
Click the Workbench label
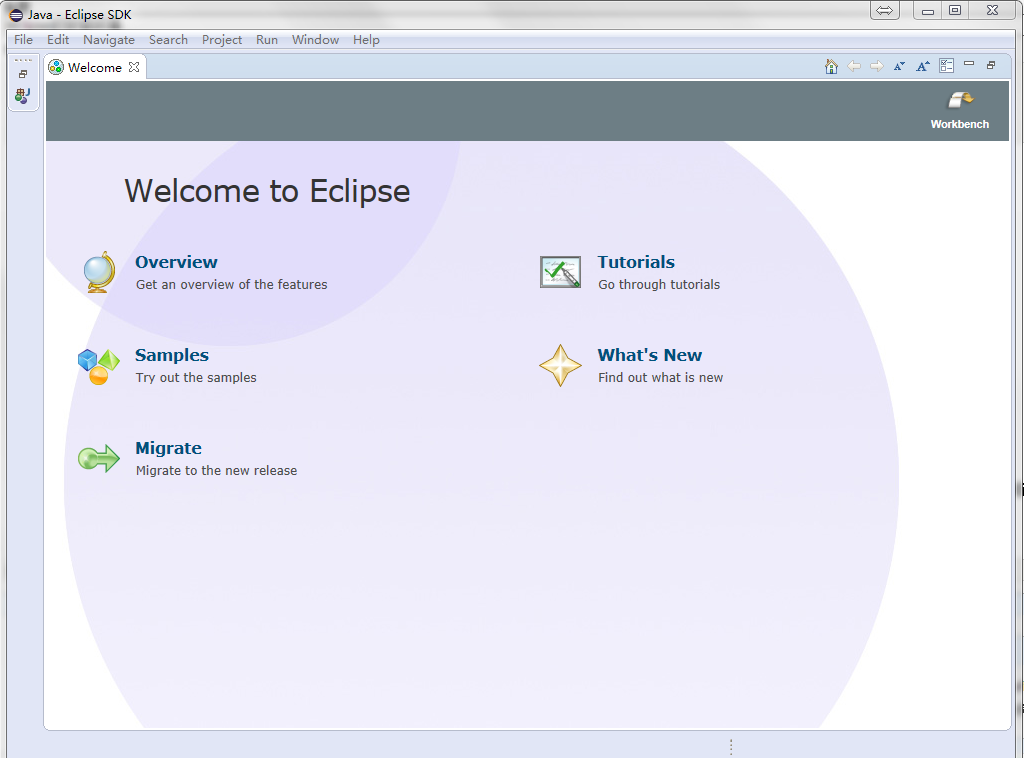(x=960, y=124)
